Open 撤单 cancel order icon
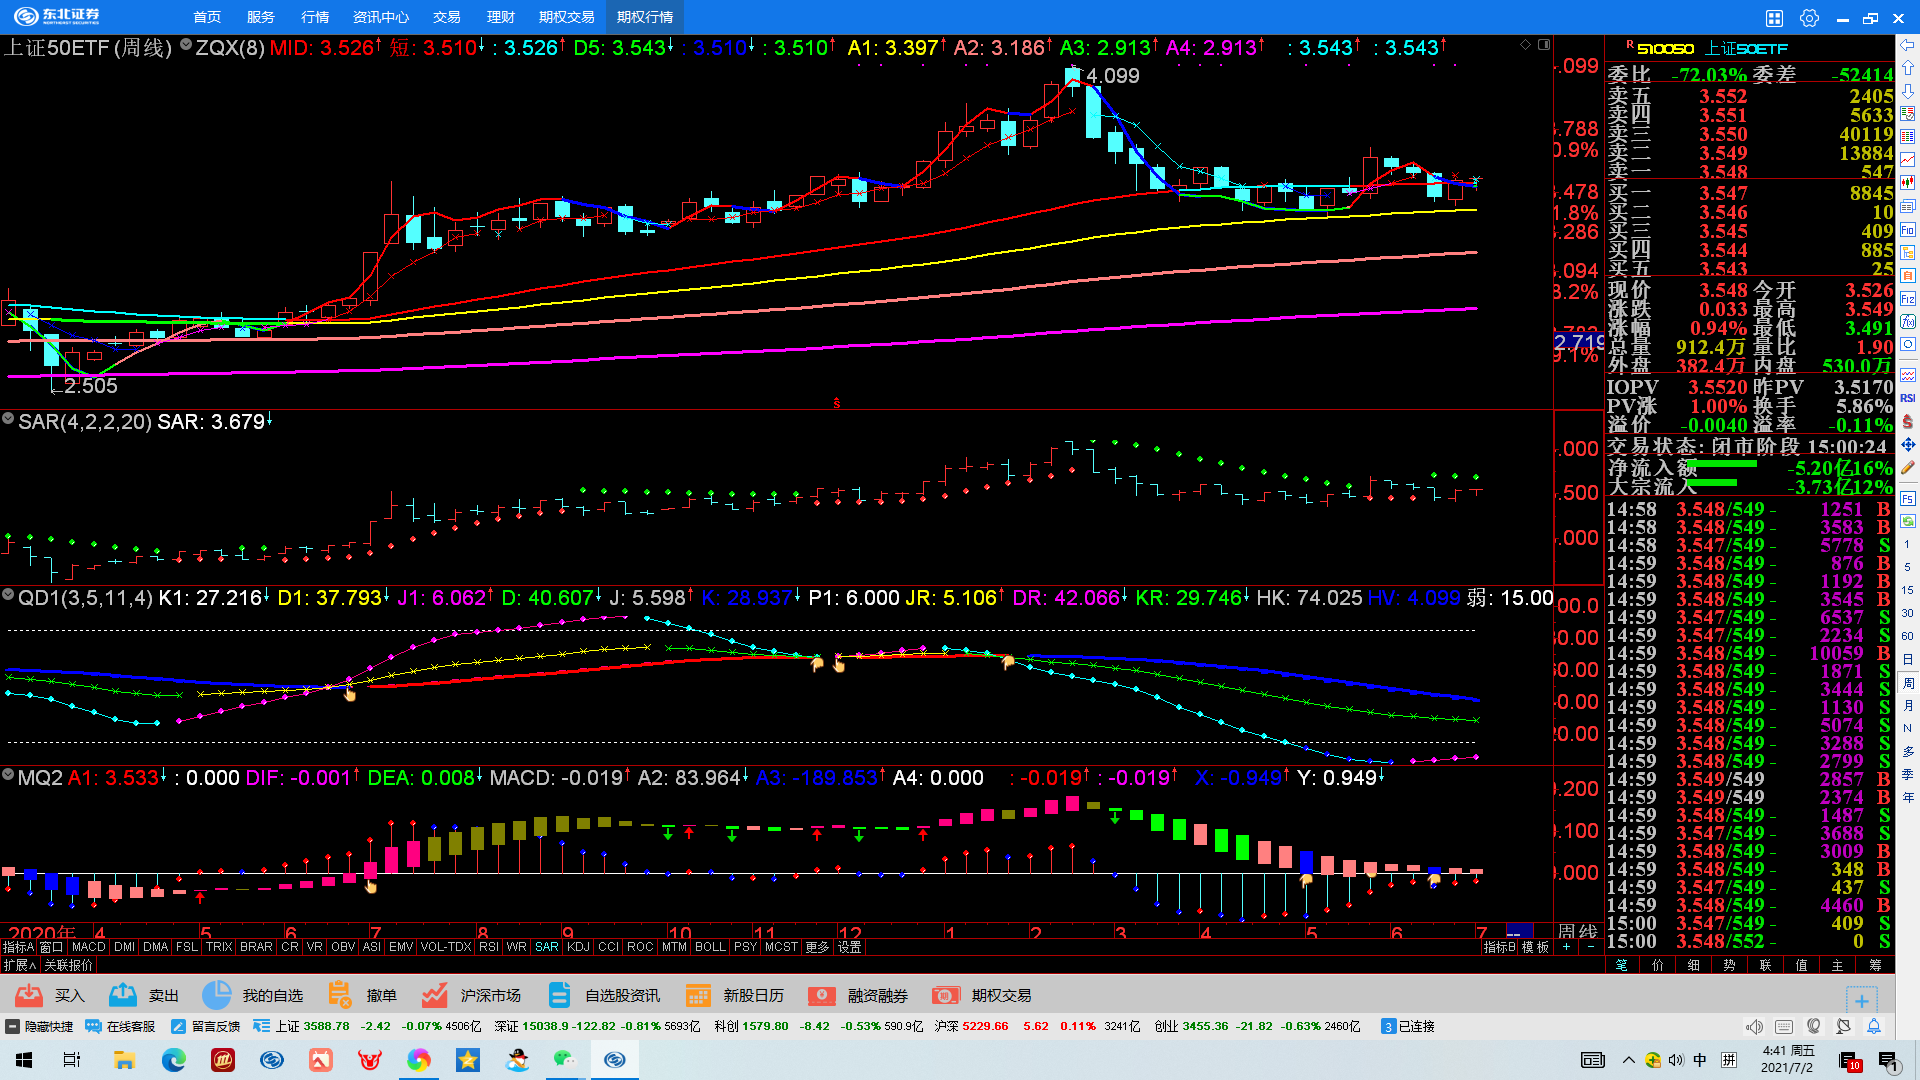Image resolution: width=1920 pixels, height=1080 pixels. [x=340, y=995]
